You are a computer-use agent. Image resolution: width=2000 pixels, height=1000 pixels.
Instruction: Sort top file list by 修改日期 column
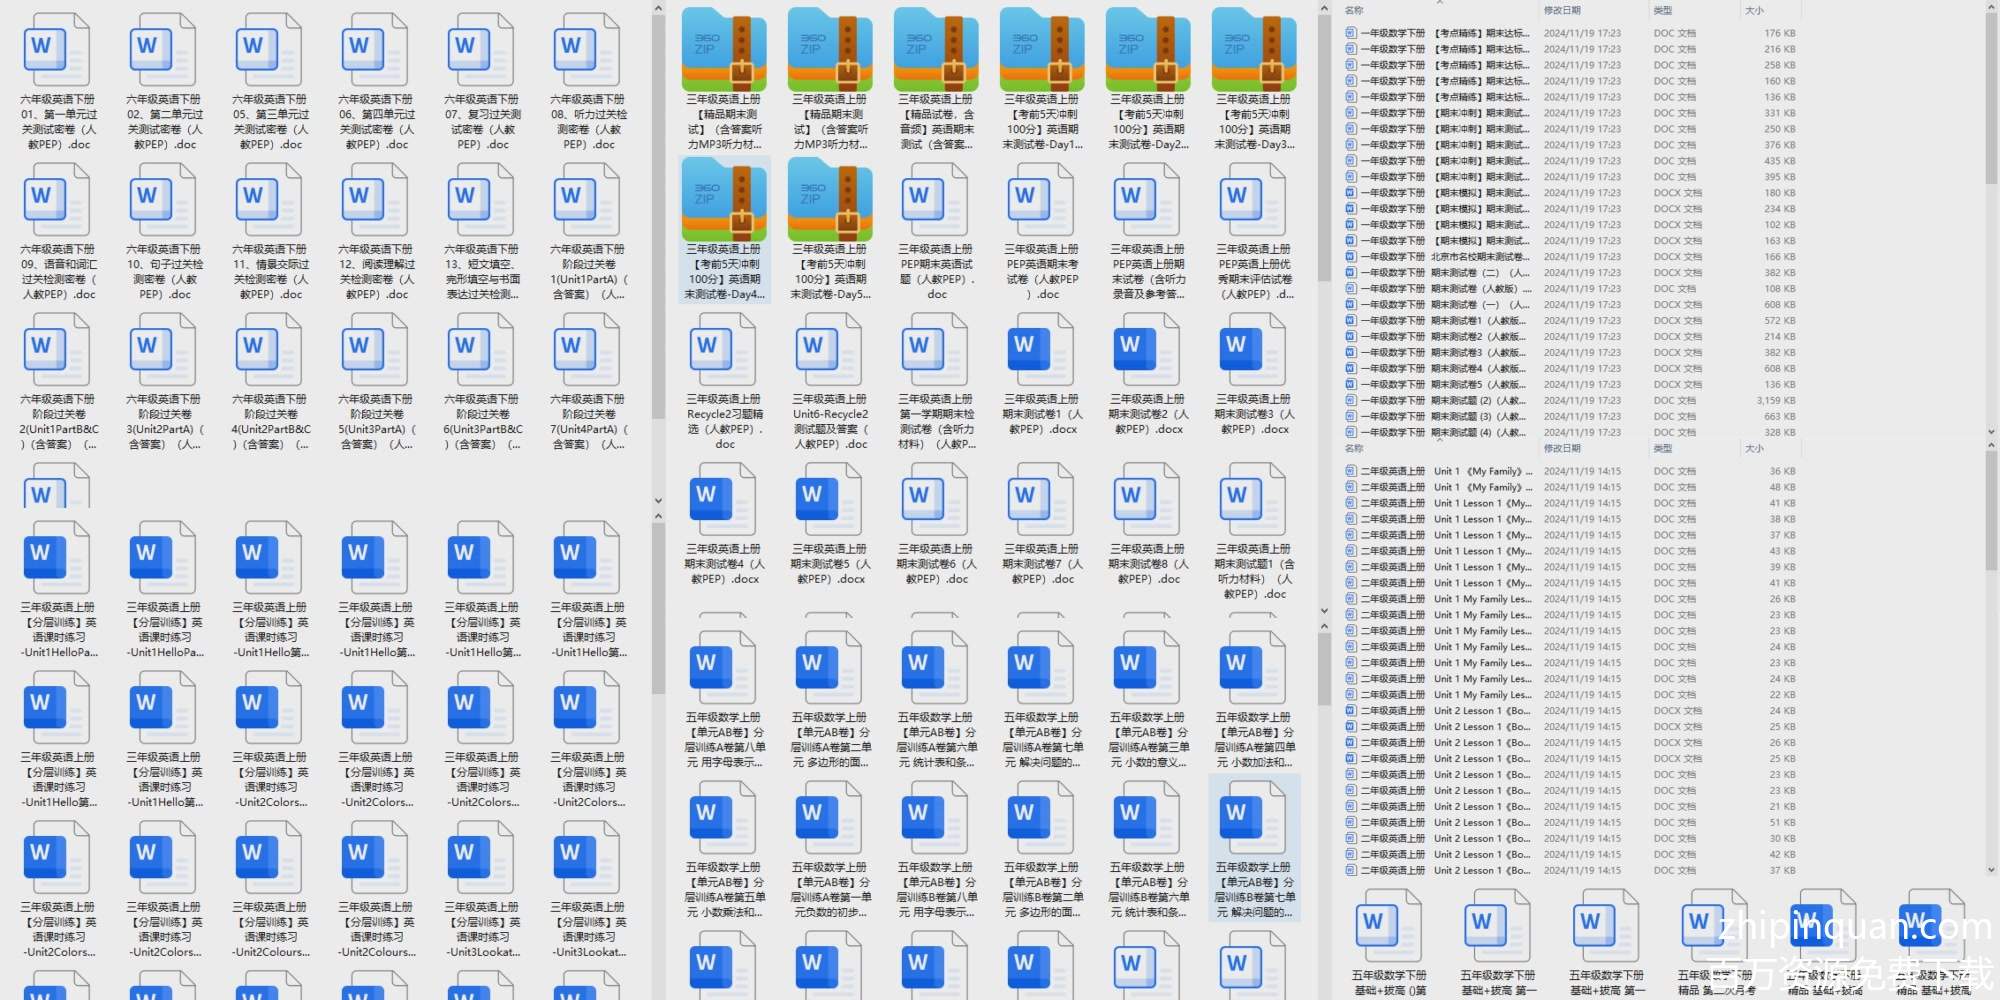(x=1562, y=10)
